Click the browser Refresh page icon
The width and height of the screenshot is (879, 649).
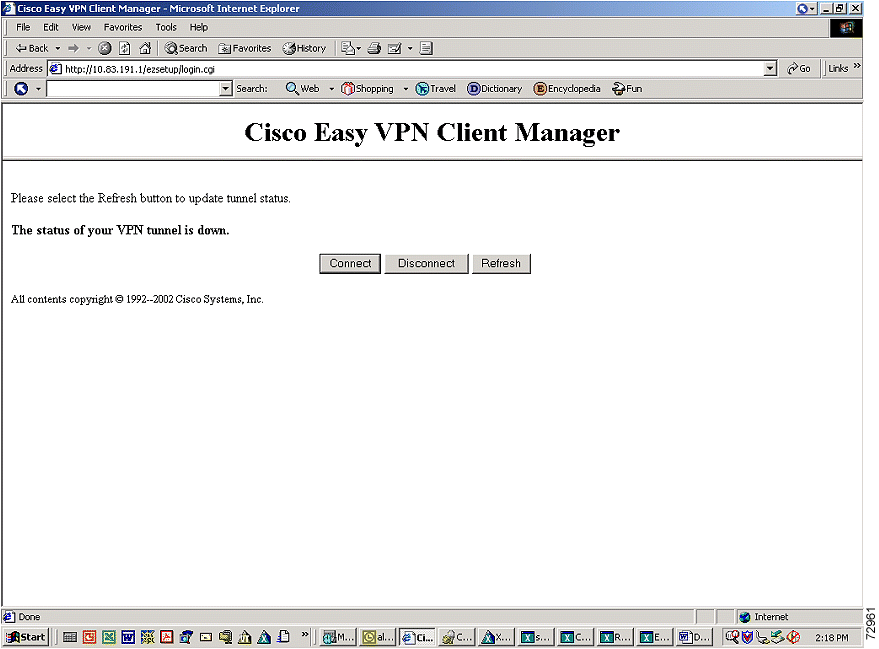(125, 48)
